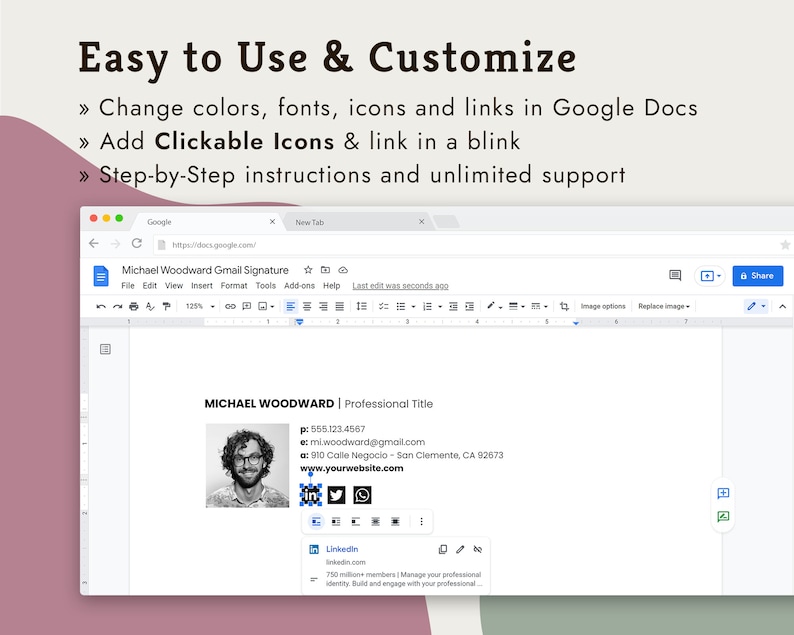Toggle justify alignment
This screenshot has height=635, width=794.
(x=339, y=306)
